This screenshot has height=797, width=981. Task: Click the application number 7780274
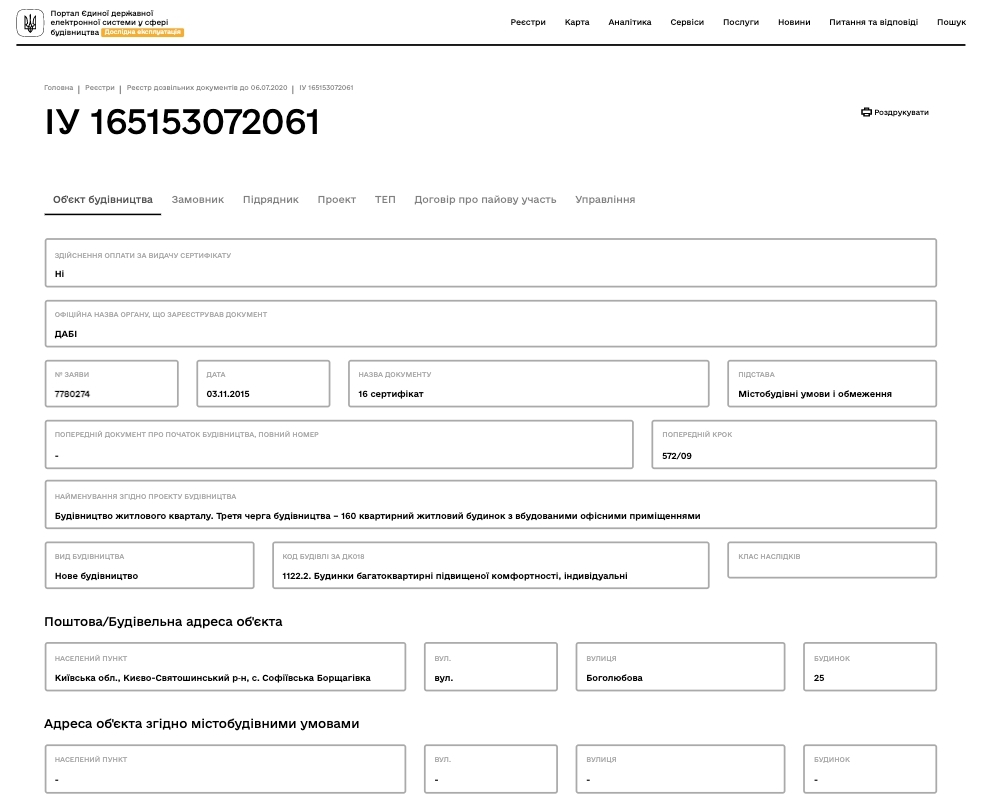(x=72, y=394)
